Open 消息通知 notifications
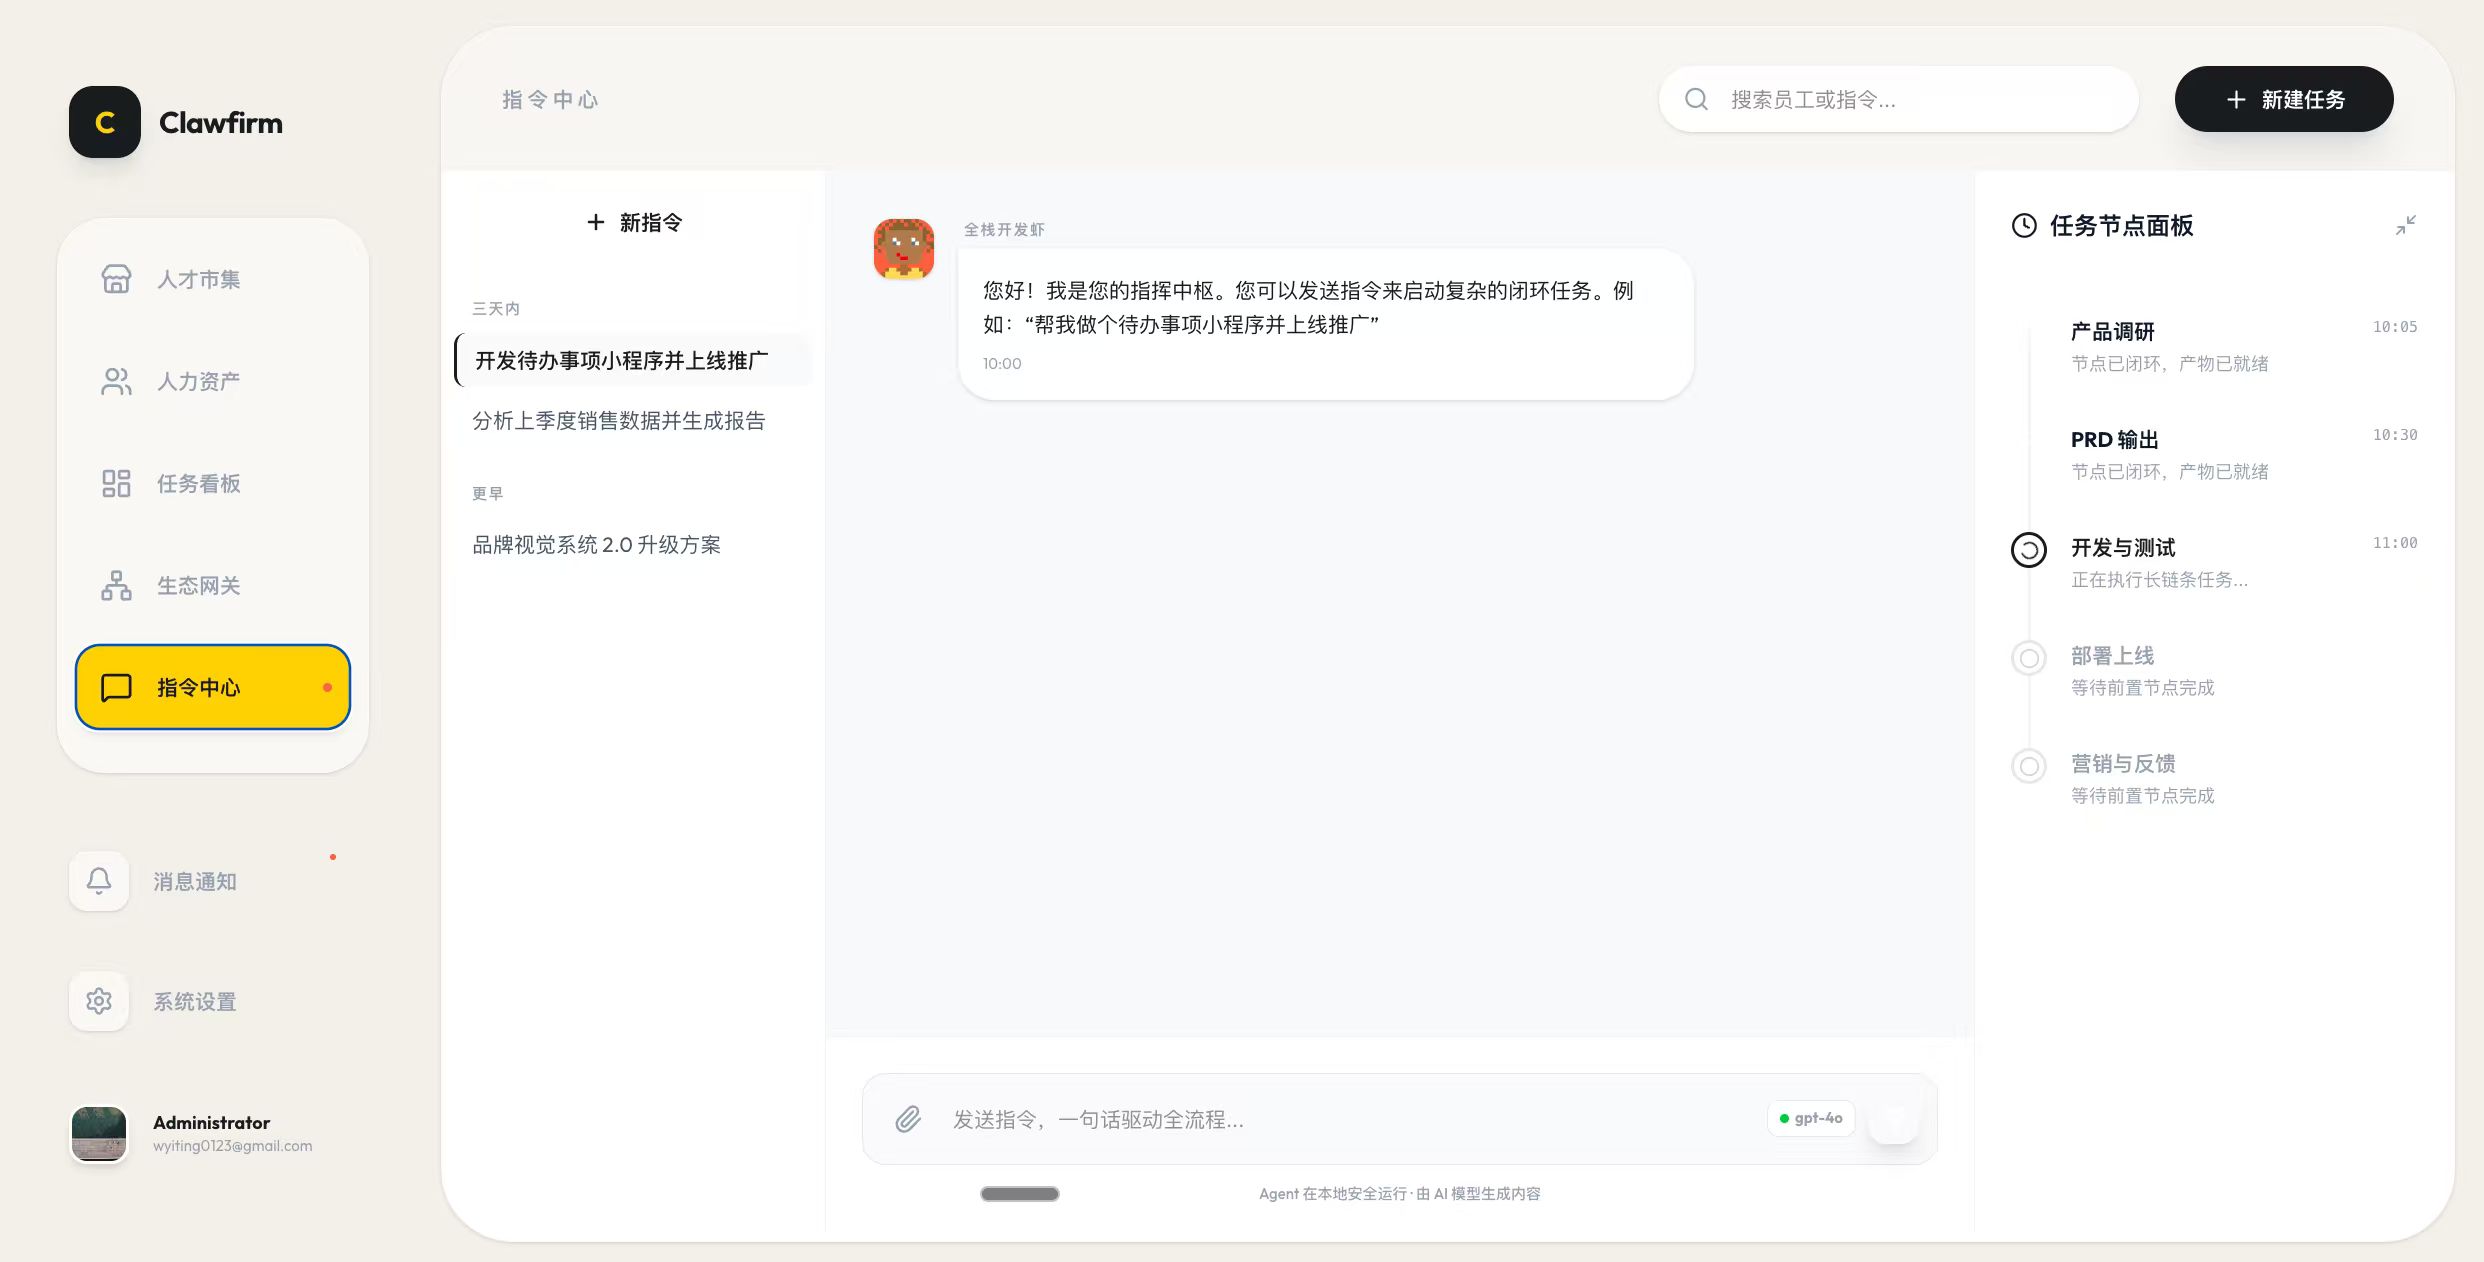The width and height of the screenshot is (2484, 1262). (x=194, y=881)
